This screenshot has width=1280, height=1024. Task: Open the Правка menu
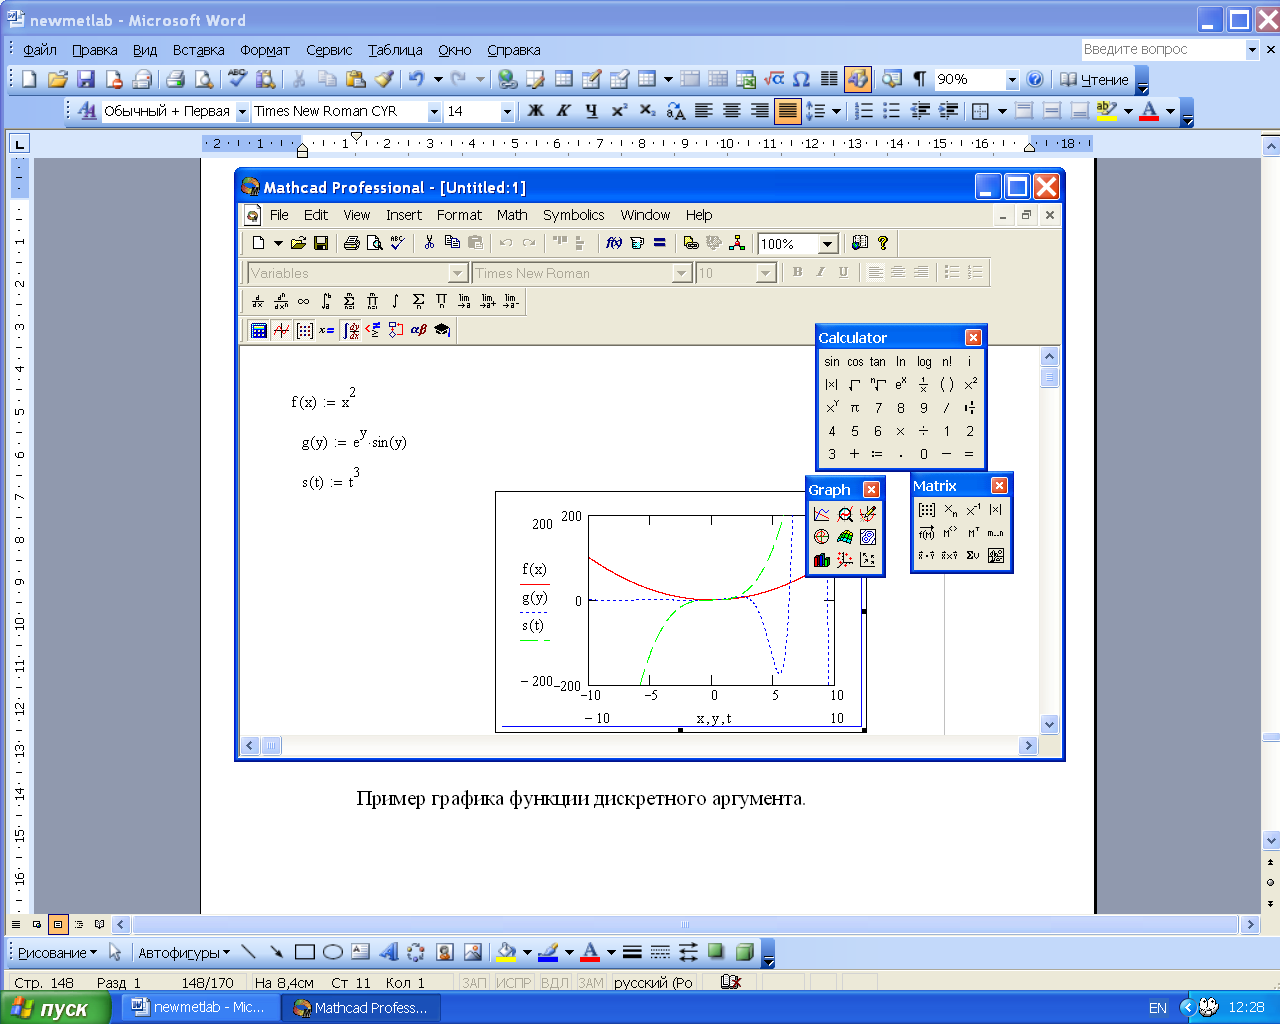pyautogui.click(x=94, y=50)
